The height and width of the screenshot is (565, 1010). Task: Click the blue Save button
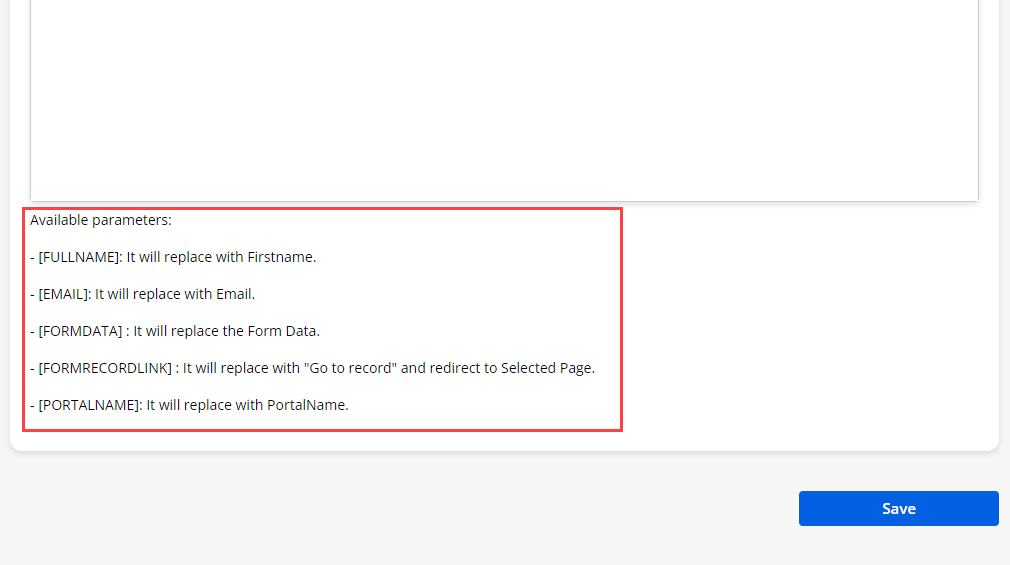coord(898,508)
